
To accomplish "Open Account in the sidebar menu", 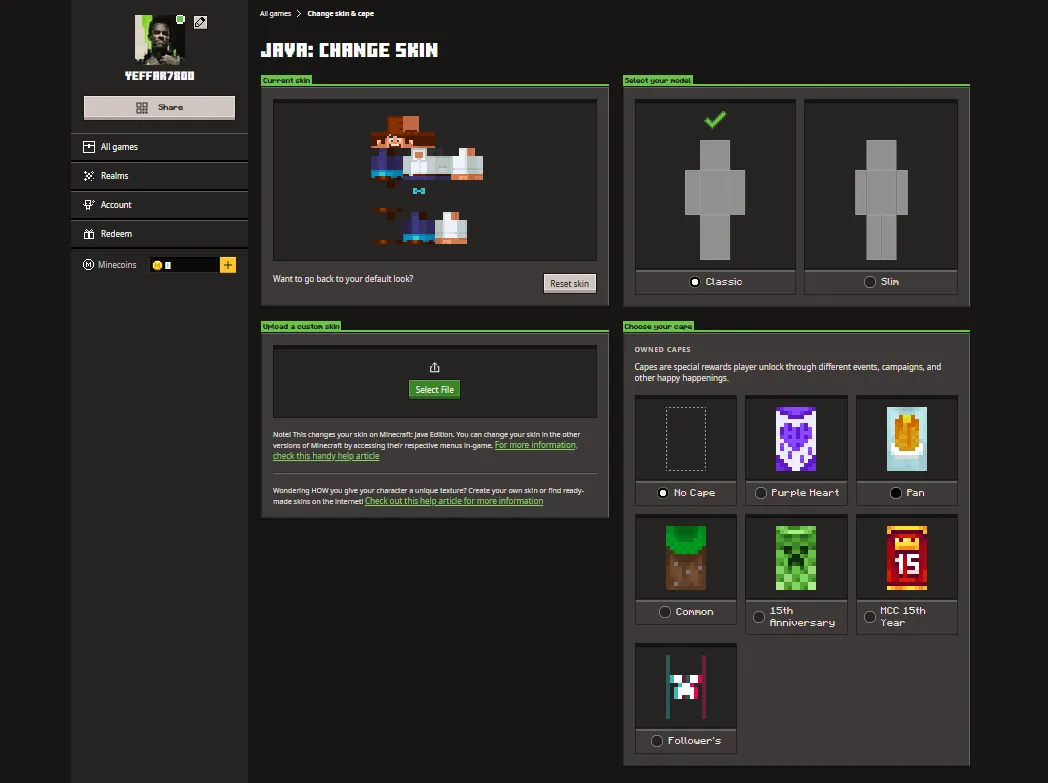I will [159, 204].
